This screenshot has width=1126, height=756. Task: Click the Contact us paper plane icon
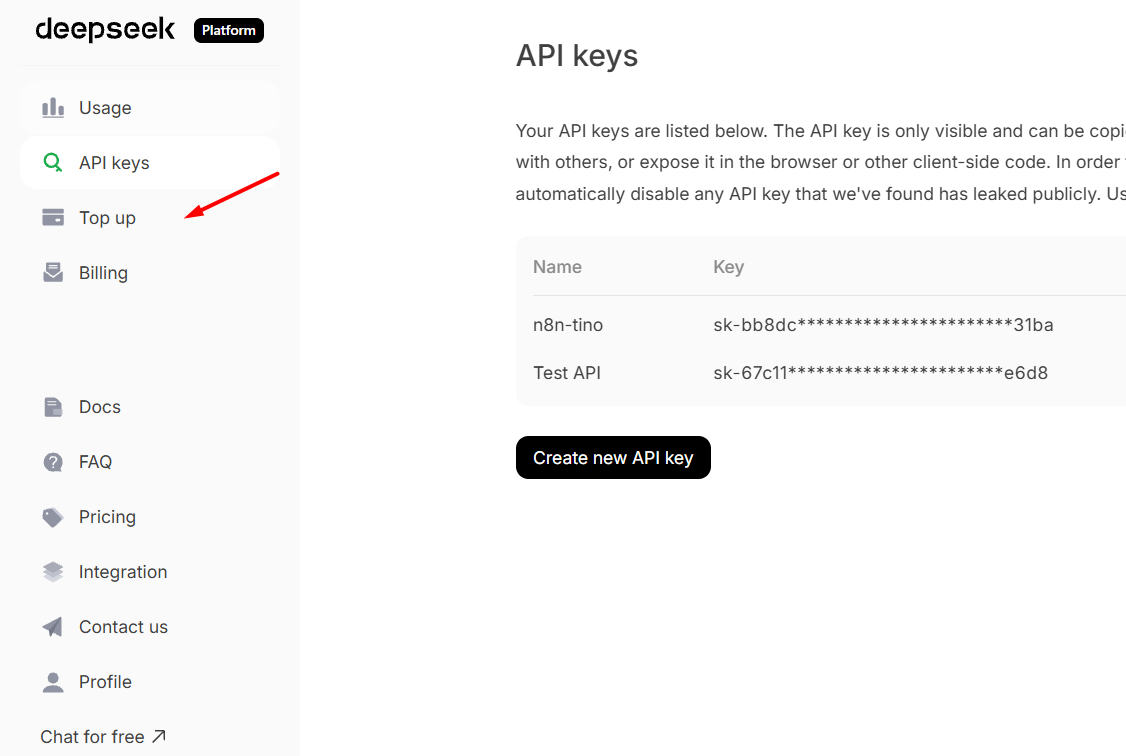[53, 627]
